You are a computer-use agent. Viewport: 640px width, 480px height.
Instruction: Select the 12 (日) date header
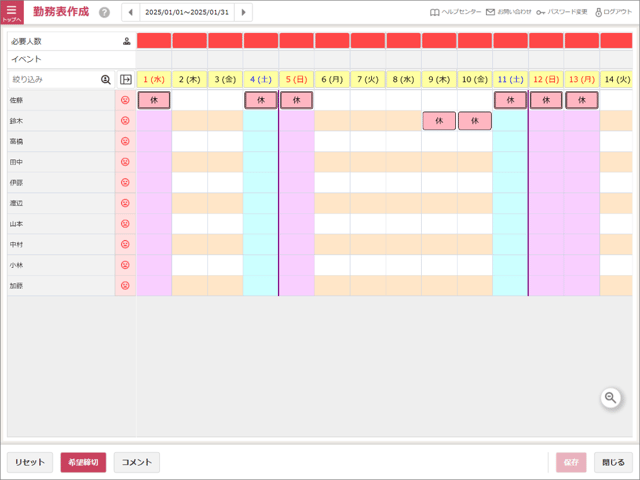pos(546,80)
